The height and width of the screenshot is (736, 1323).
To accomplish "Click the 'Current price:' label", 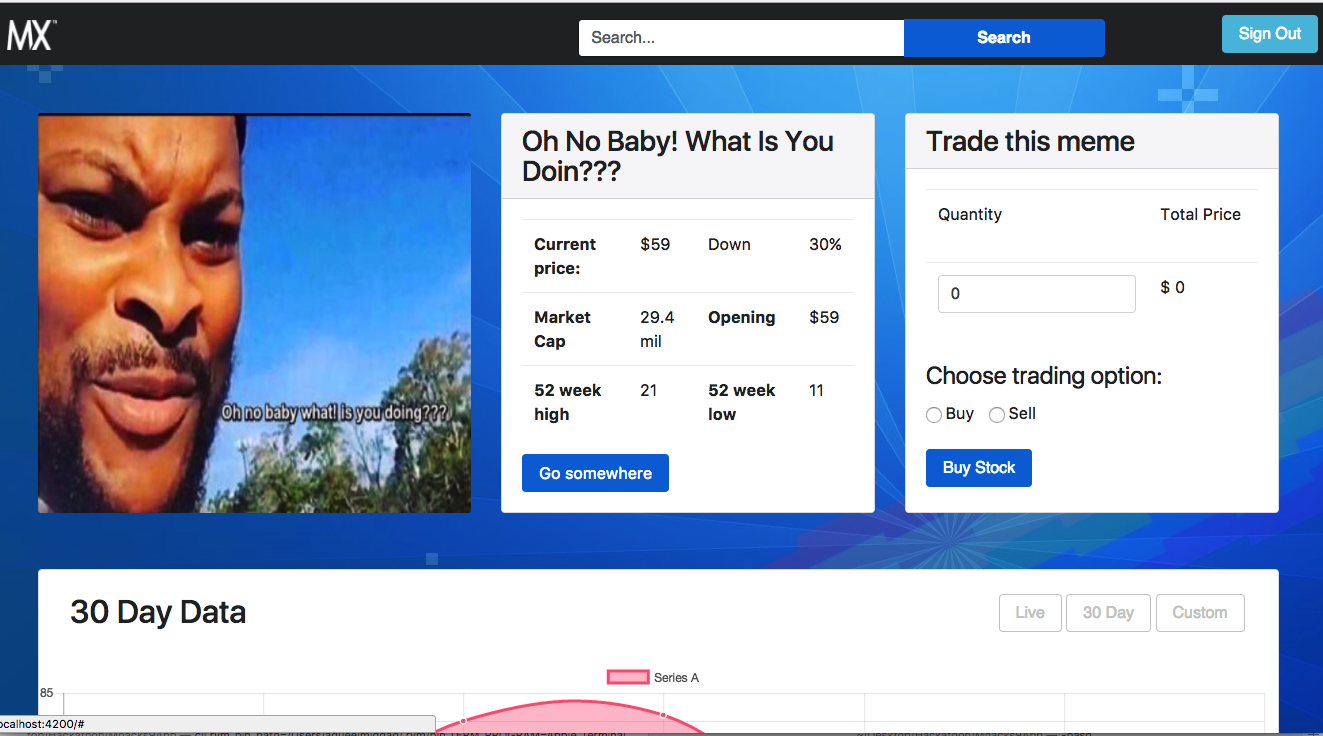I will tap(565, 256).
